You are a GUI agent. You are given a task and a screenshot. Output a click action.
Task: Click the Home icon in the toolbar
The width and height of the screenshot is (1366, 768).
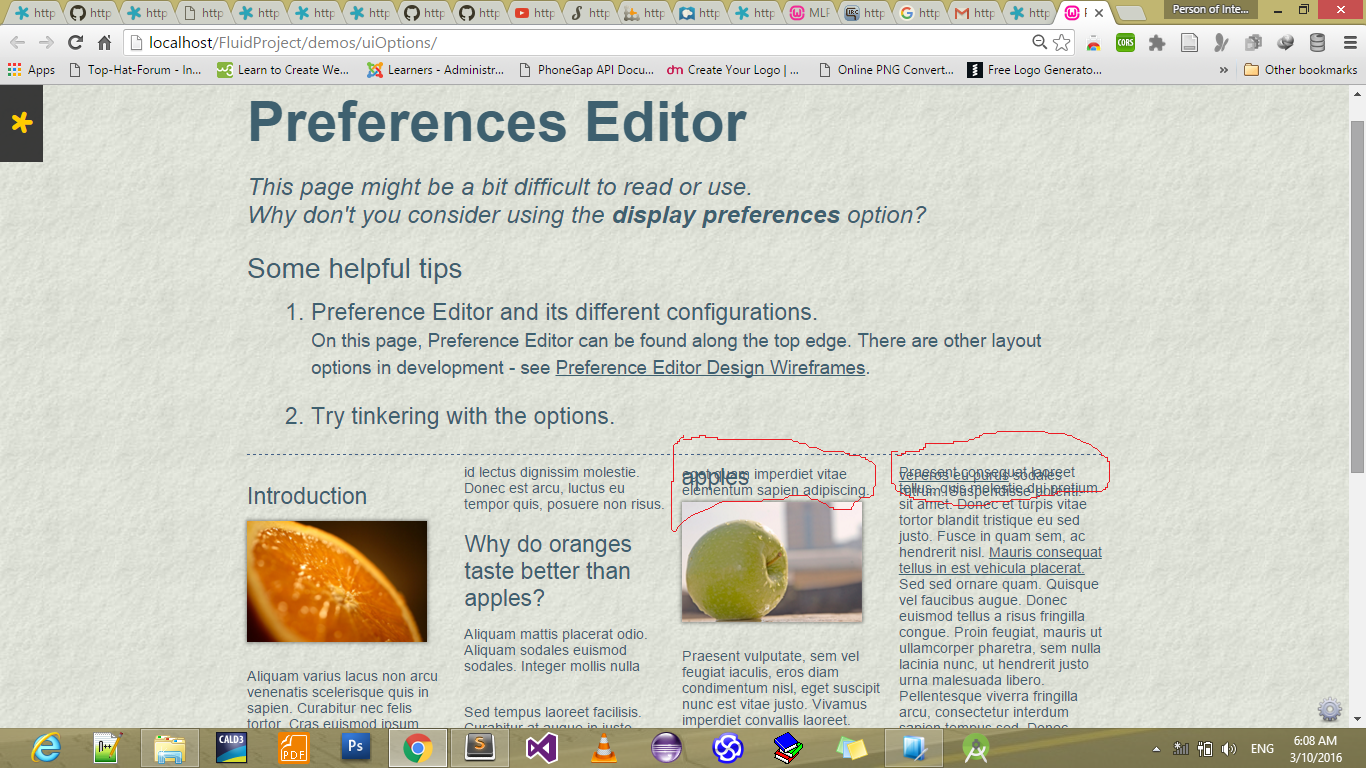click(x=104, y=42)
